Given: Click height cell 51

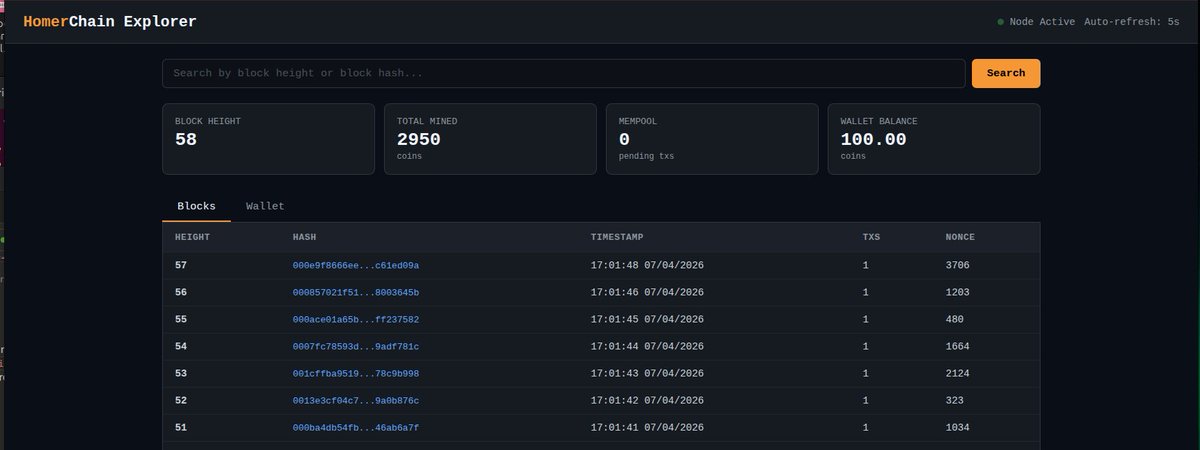Looking at the screenshot, I should (181, 427).
